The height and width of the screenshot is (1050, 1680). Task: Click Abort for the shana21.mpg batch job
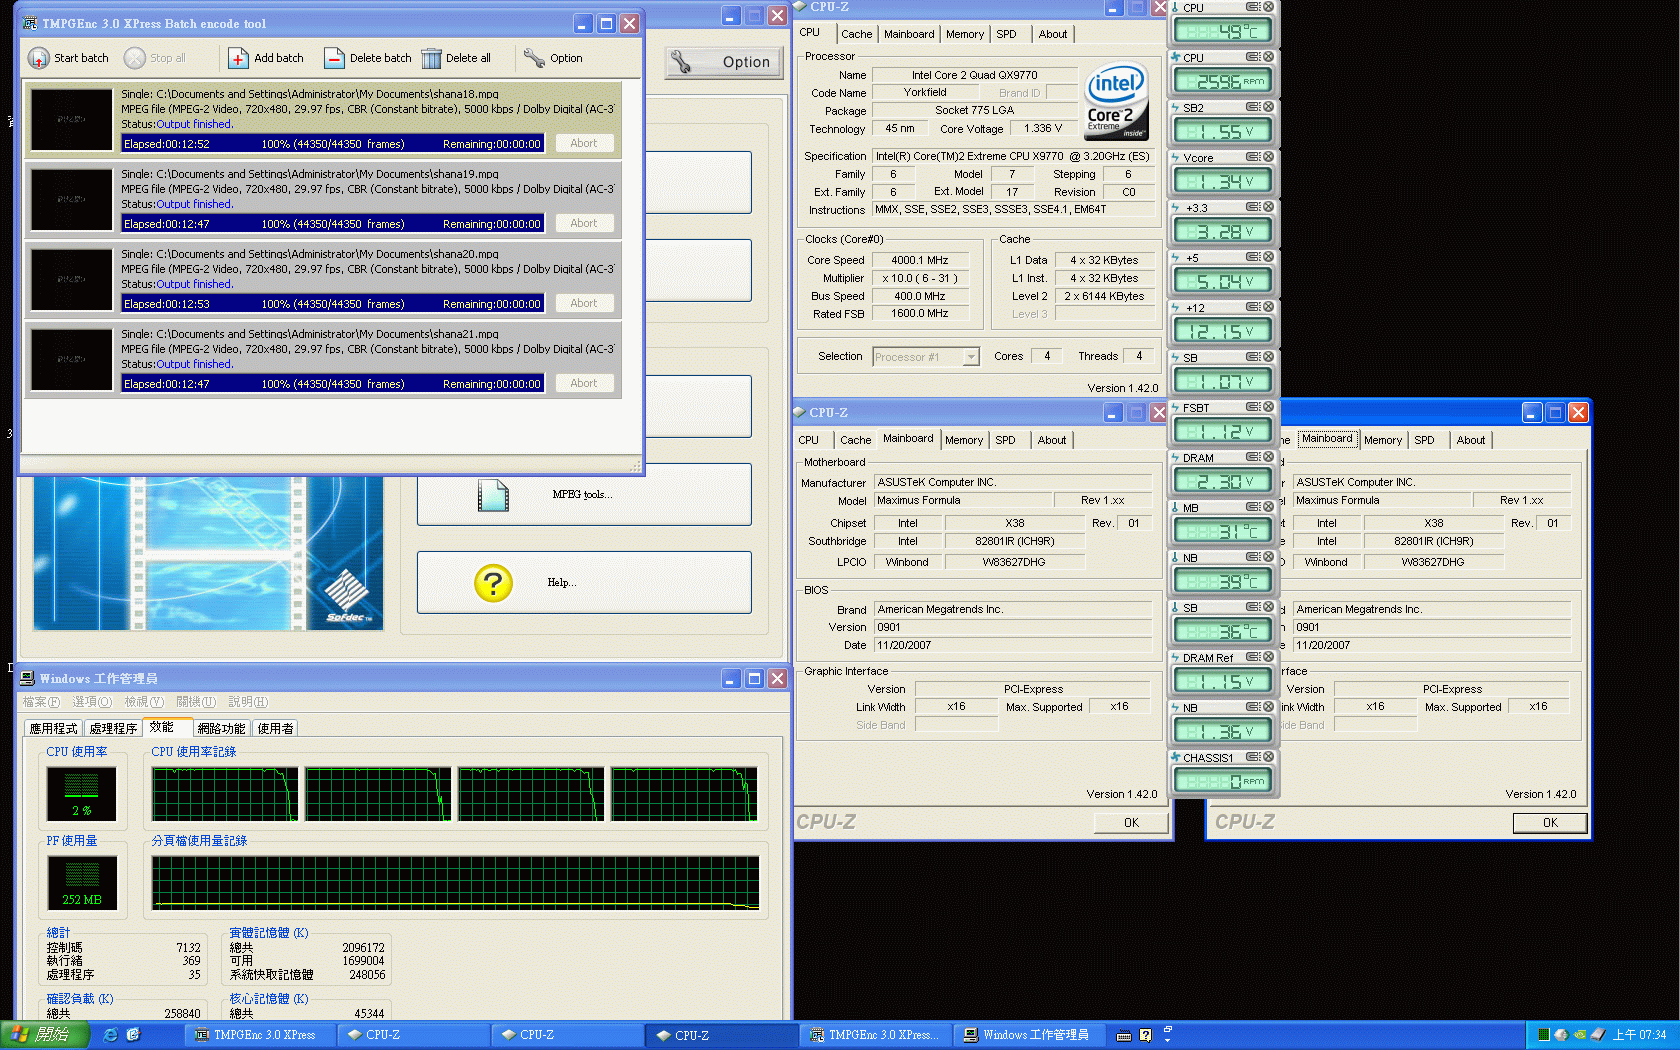click(584, 384)
